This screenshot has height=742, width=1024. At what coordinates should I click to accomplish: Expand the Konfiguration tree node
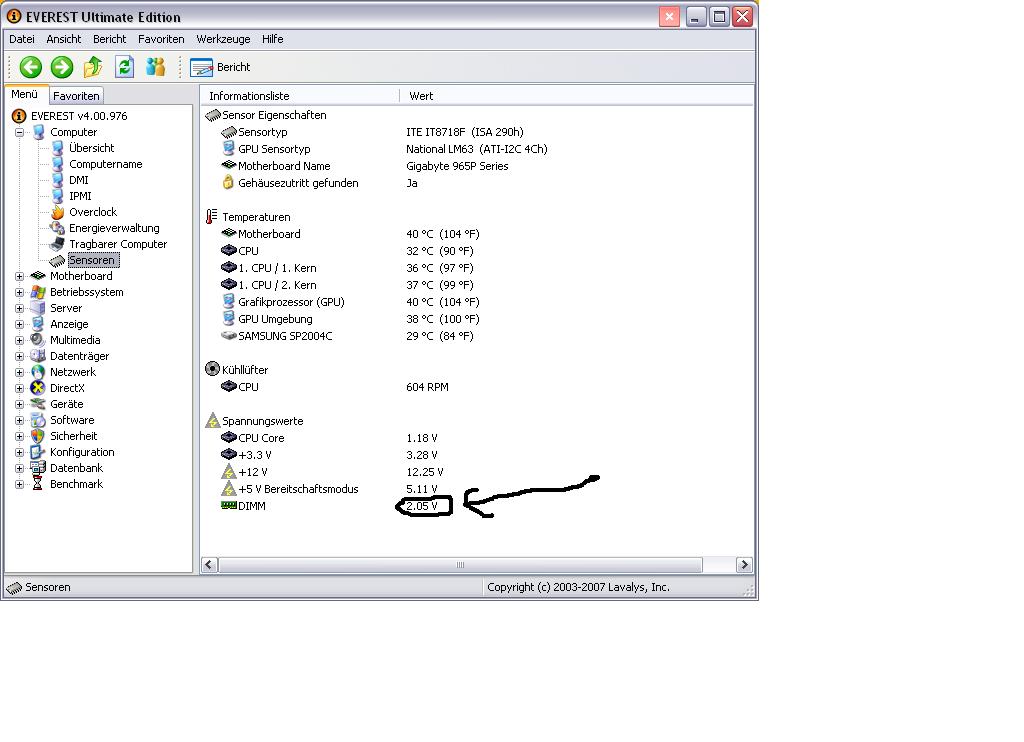(20, 452)
